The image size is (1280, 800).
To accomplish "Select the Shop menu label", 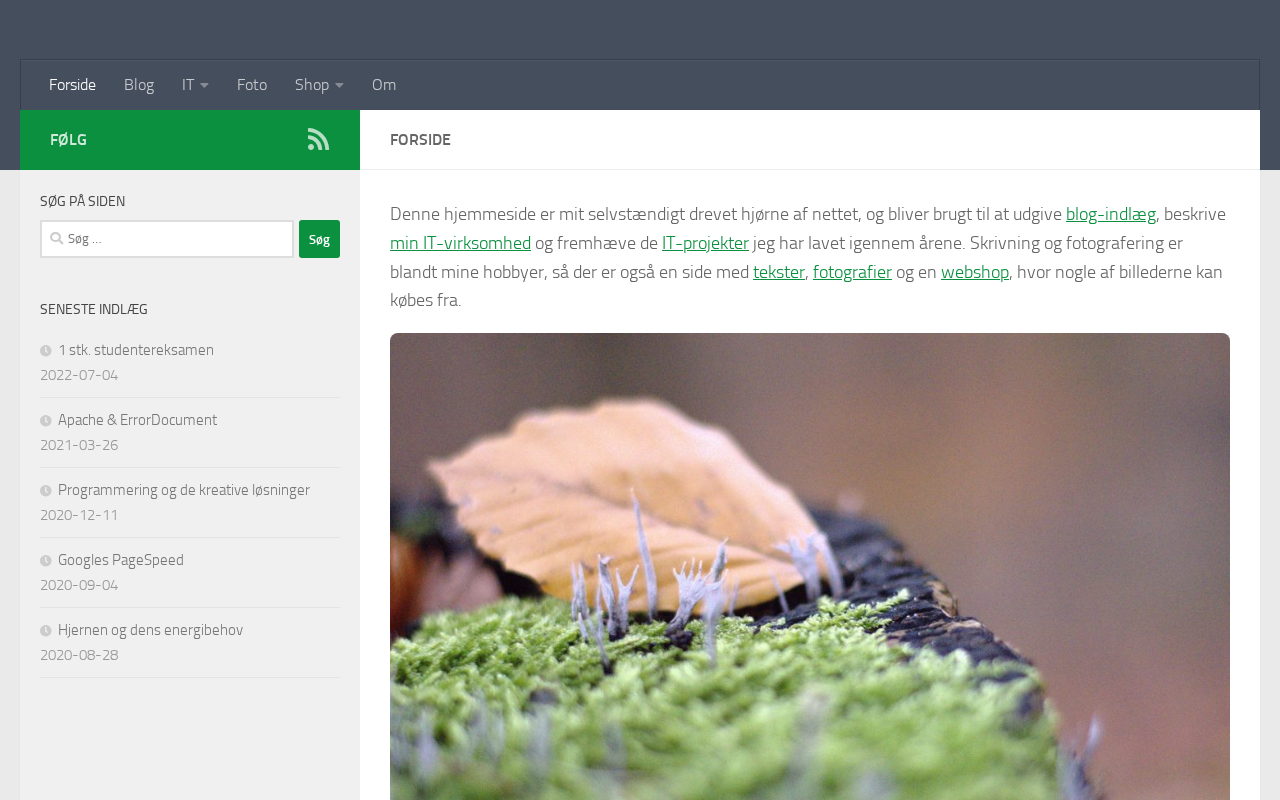I will 312,85.
